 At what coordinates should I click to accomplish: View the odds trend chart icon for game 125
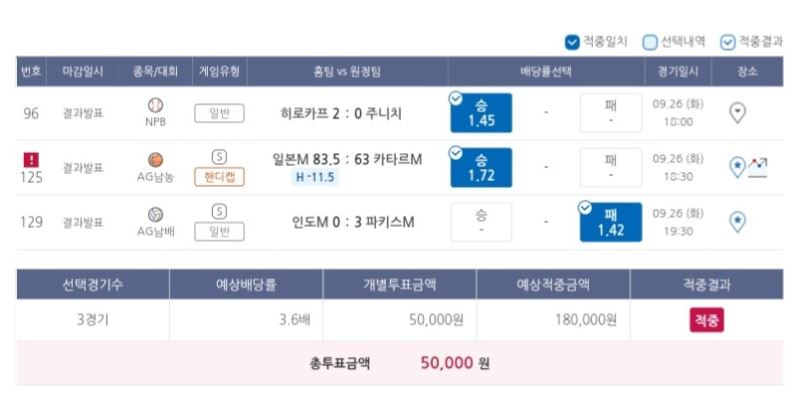tap(758, 167)
